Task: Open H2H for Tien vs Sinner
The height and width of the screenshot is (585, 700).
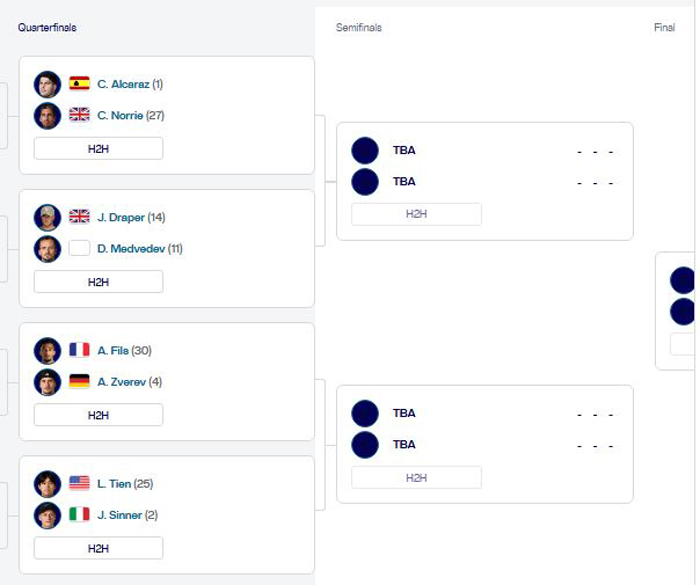Action: coord(98,548)
